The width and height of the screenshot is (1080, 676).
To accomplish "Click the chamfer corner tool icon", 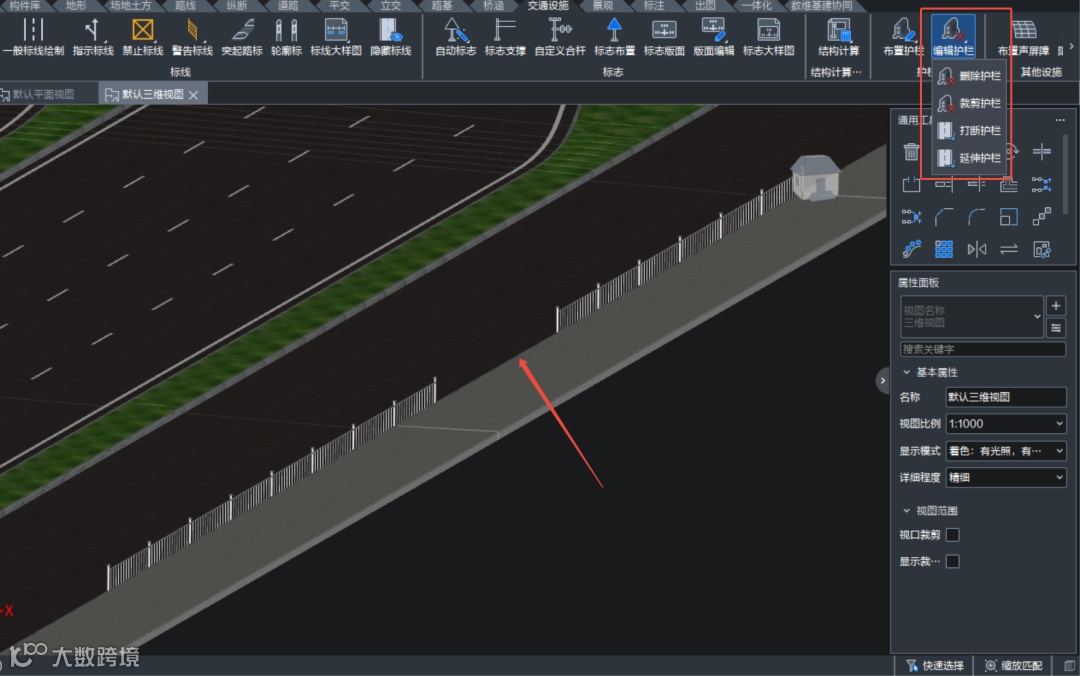I will click(x=944, y=217).
